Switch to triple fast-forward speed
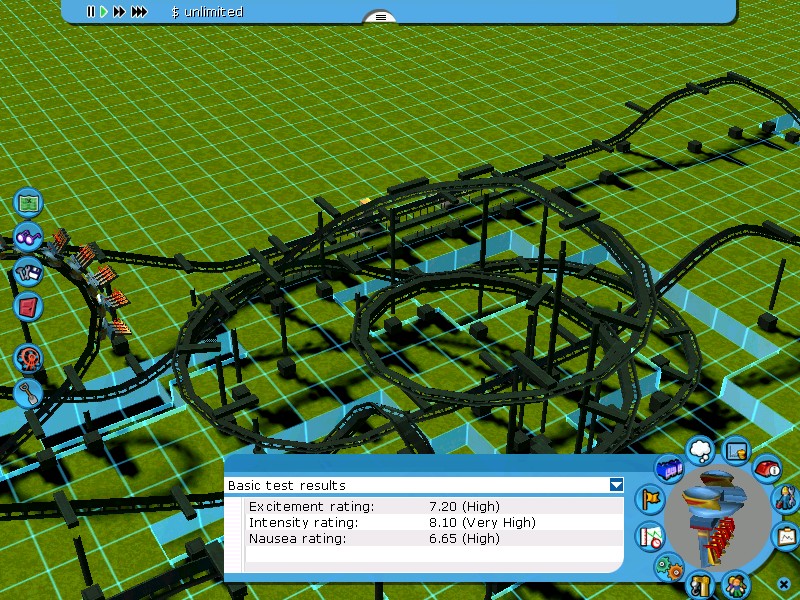 (x=139, y=12)
